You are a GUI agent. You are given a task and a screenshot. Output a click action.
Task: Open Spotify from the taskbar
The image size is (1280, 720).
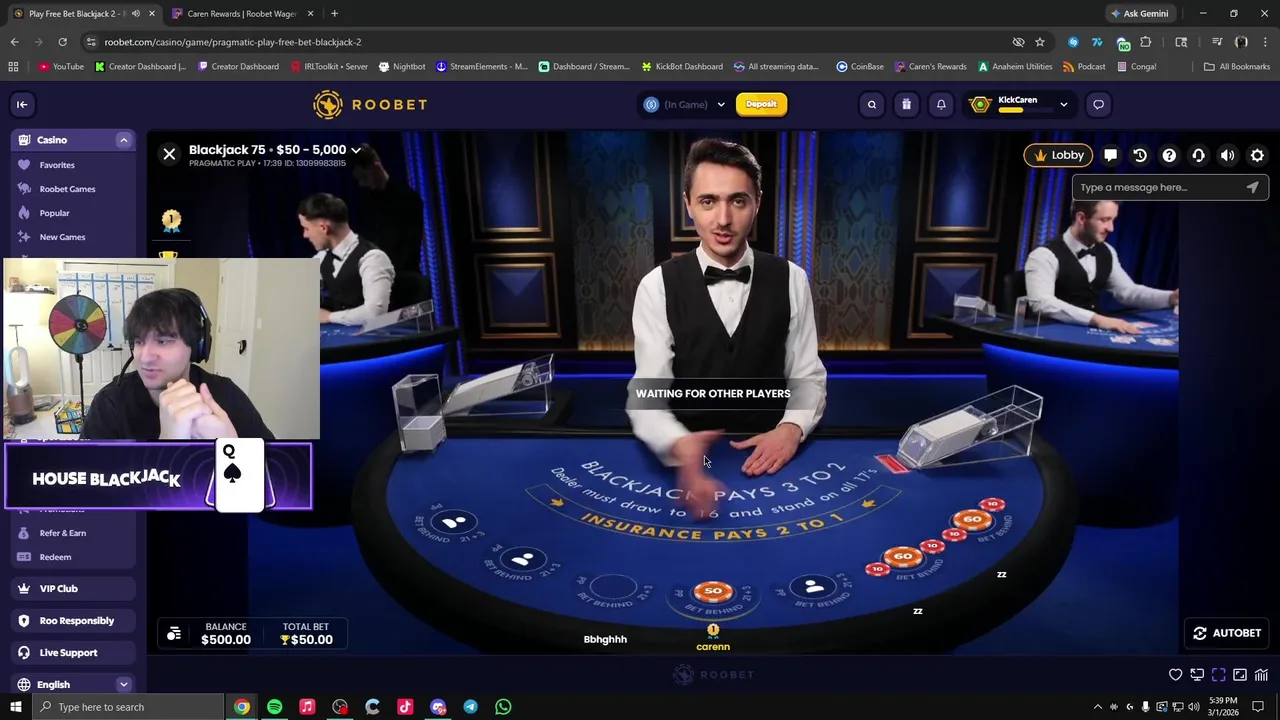[274, 707]
